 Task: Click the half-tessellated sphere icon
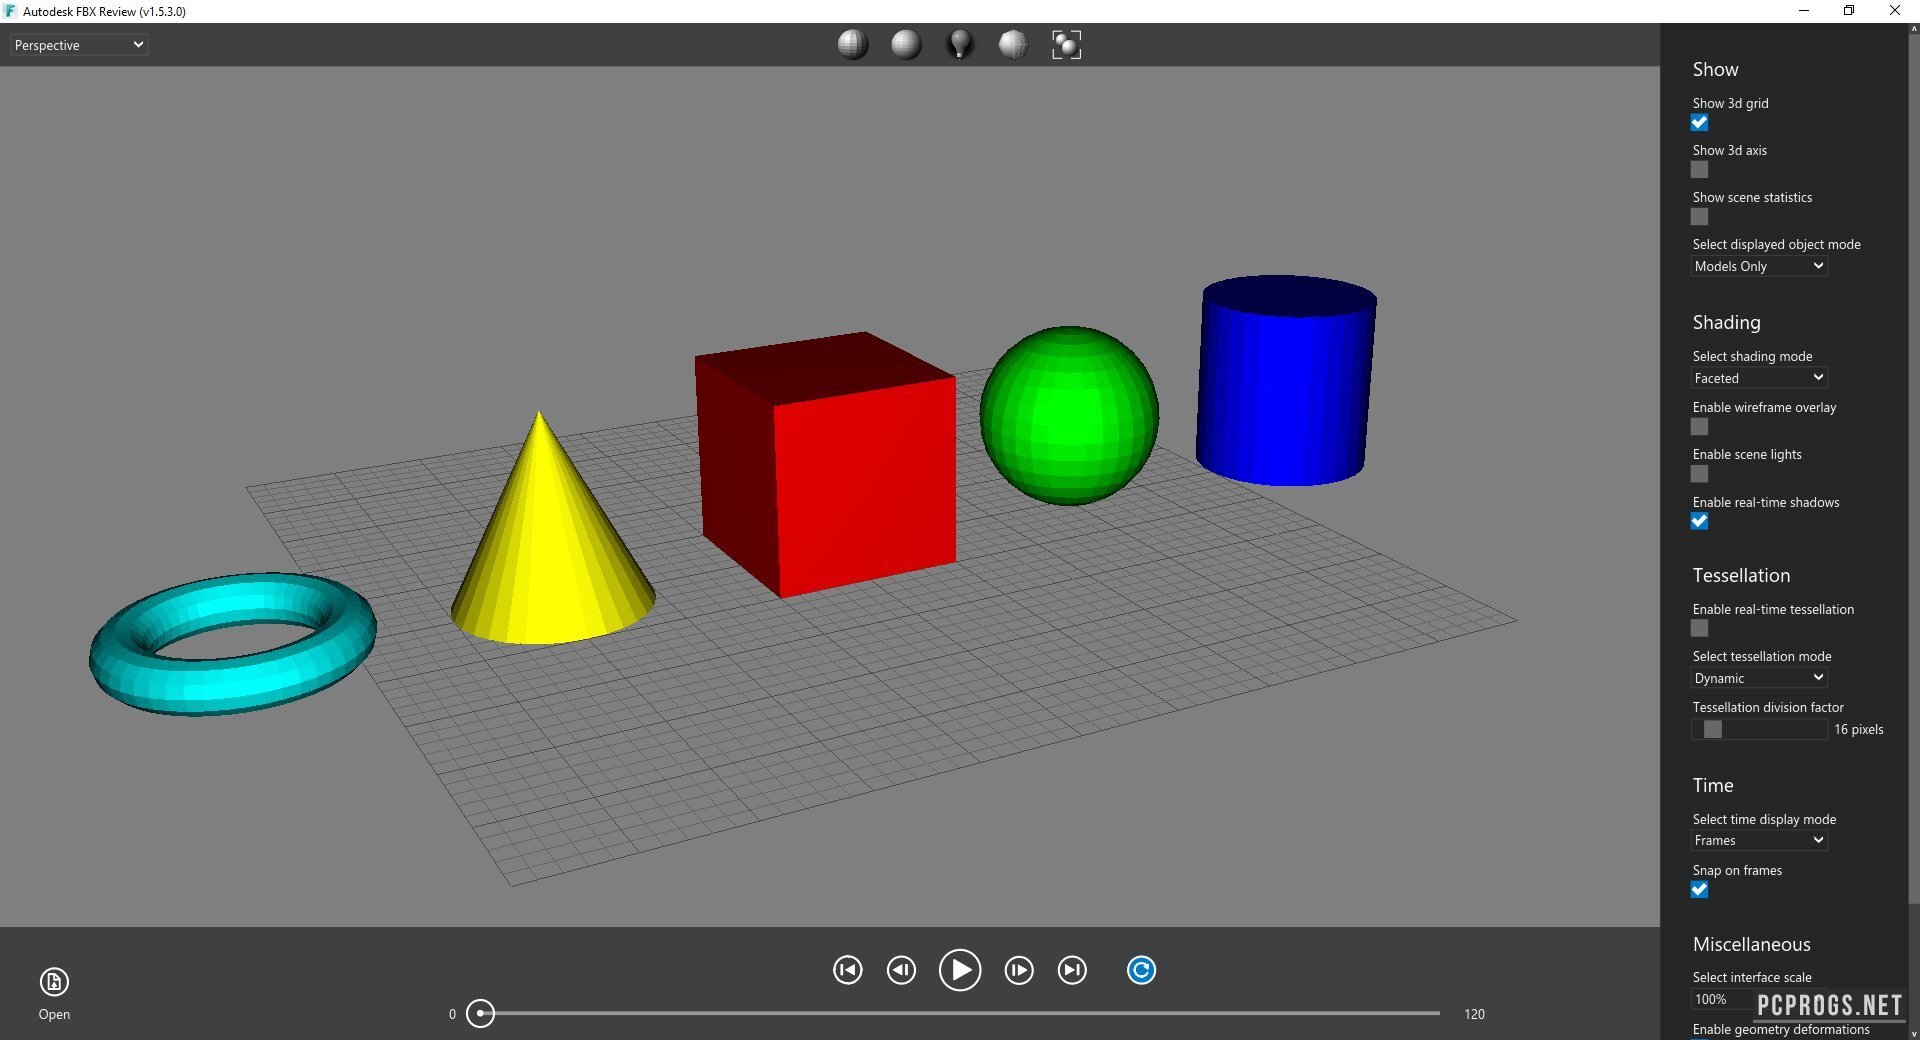(x=1013, y=44)
